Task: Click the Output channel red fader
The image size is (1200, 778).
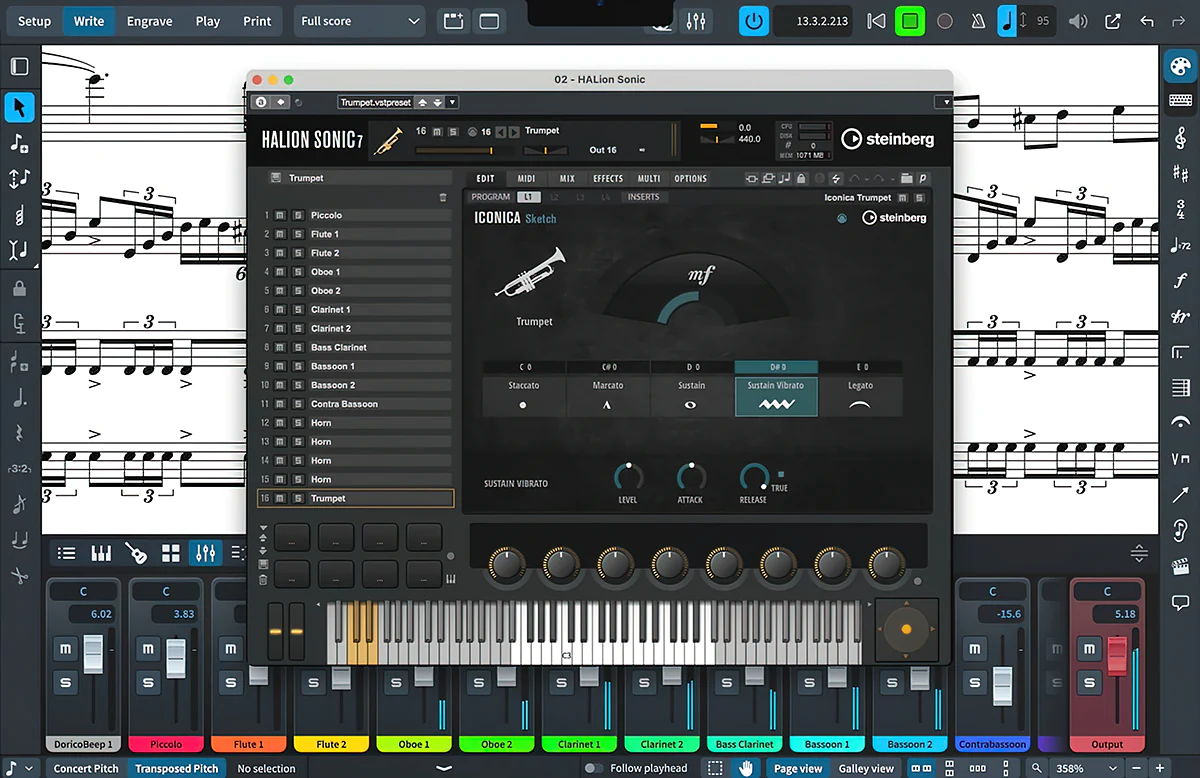Action: click(x=1117, y=655)
